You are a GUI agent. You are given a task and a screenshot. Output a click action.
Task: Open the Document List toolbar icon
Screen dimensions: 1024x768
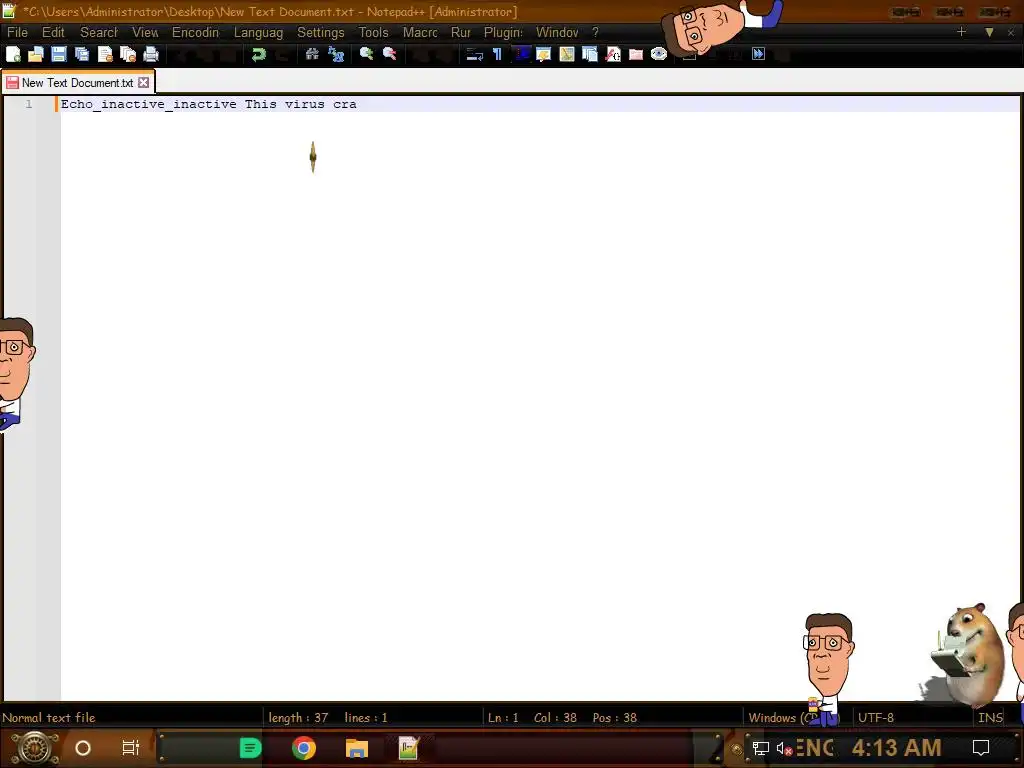590,55
